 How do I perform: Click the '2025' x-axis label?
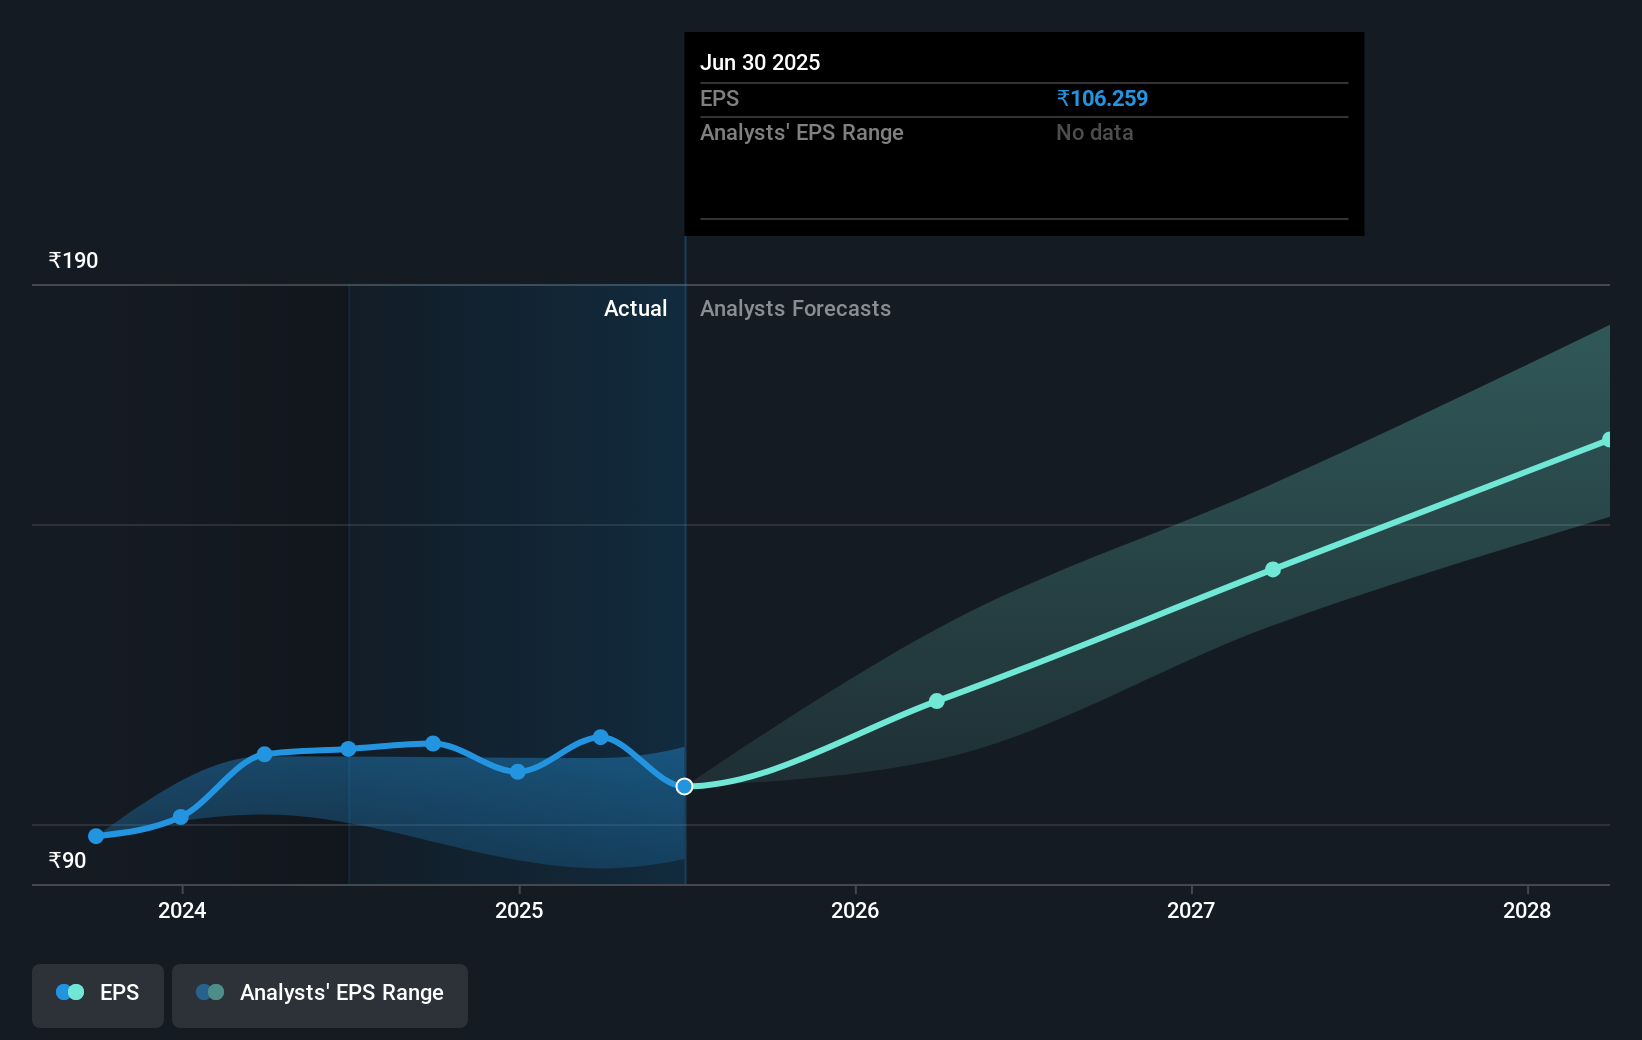(519, 910)
